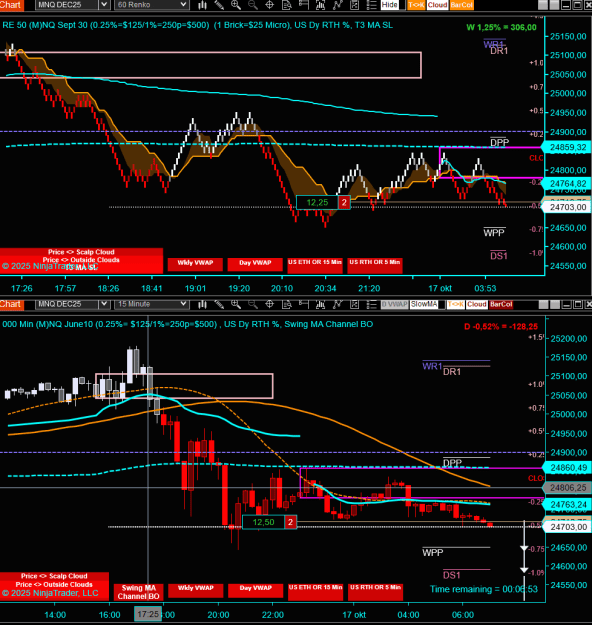This screenshot has height=625, width=592.
Task: Toggle SlowMA in the 15 Minute chart toolbar
Action: (424, 305)
